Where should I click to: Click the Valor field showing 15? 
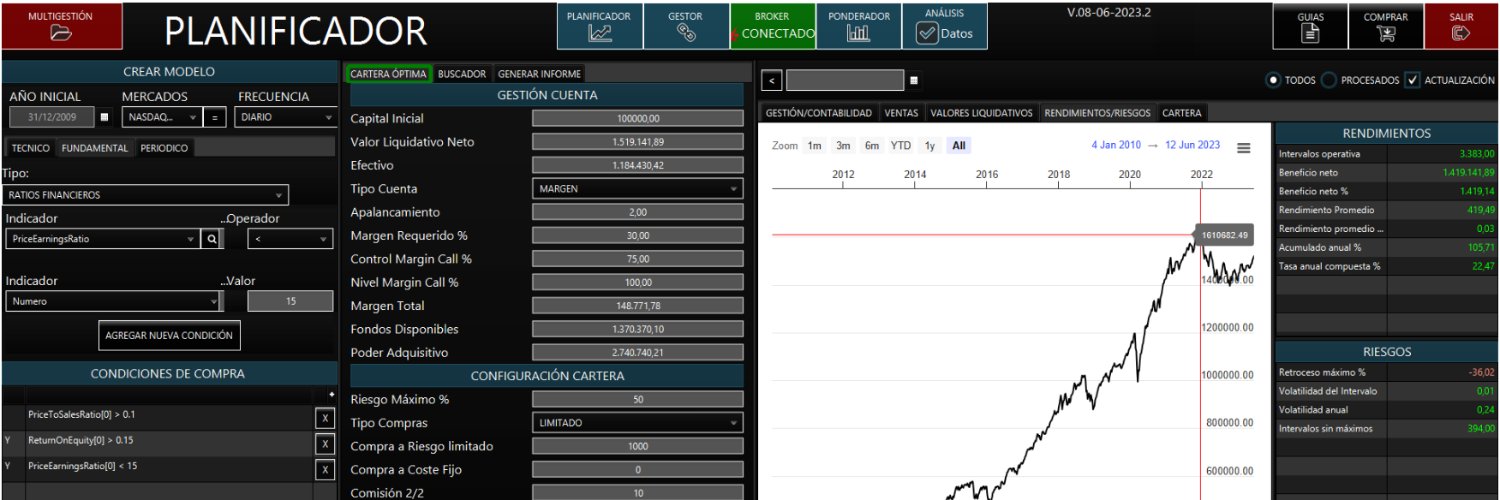[x=290, y=301]
